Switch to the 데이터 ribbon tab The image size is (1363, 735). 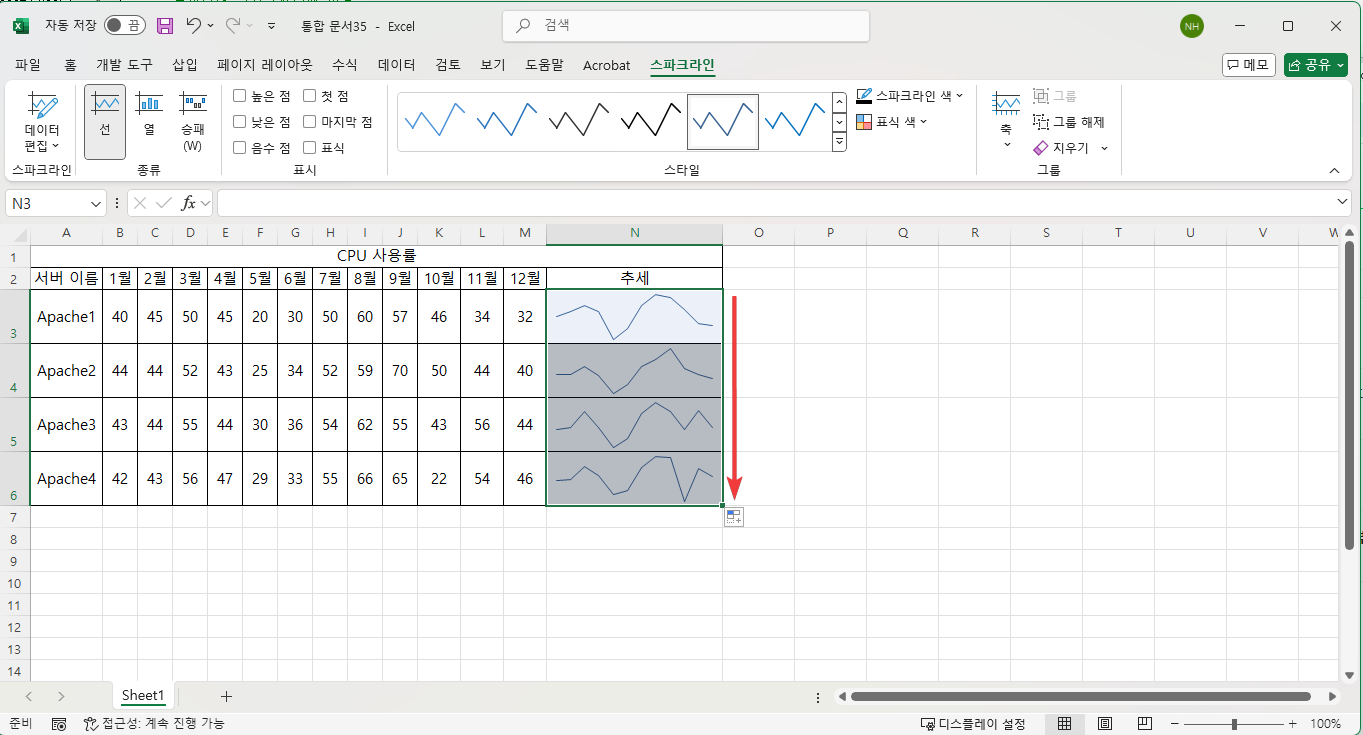[x=396, y=65]
